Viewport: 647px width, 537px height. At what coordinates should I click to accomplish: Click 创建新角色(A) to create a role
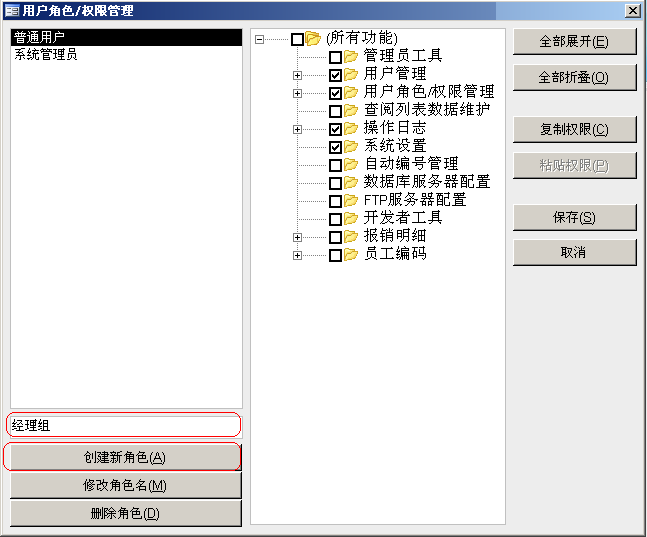[x=125, y=457]
